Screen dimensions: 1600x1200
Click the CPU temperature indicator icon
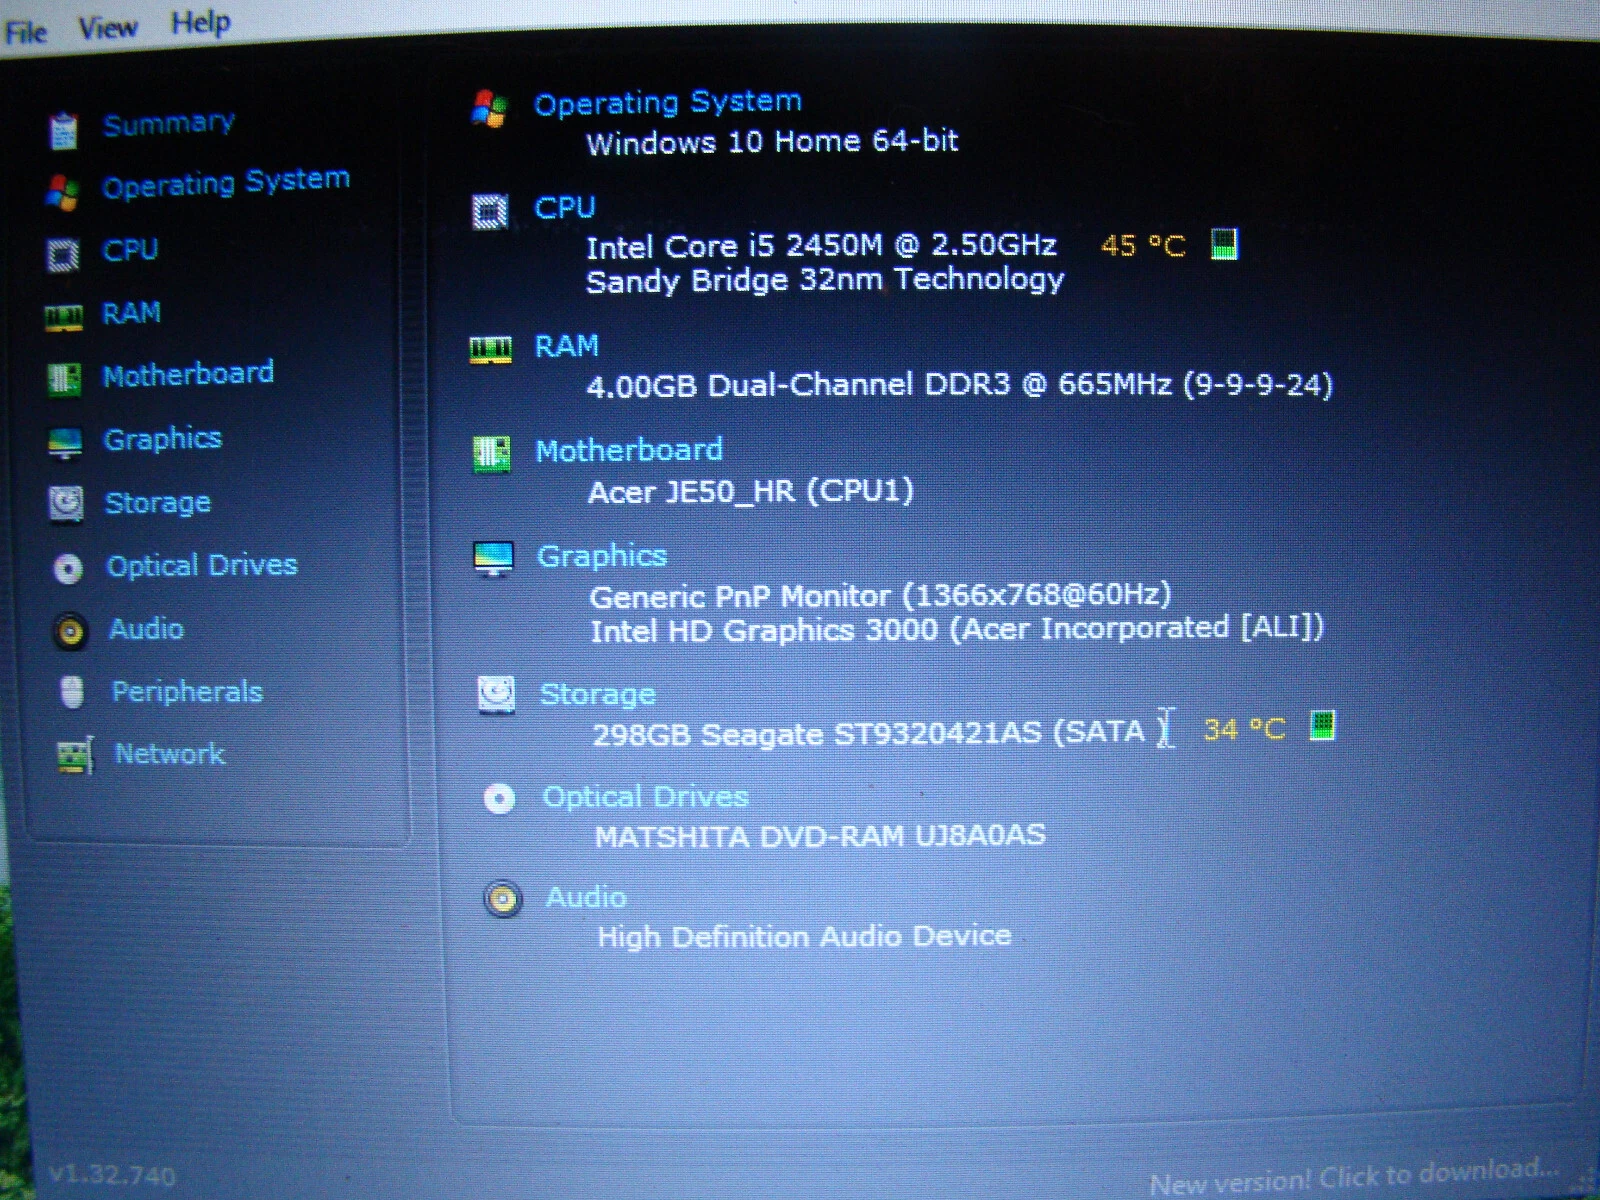(x=1224, y=244)
